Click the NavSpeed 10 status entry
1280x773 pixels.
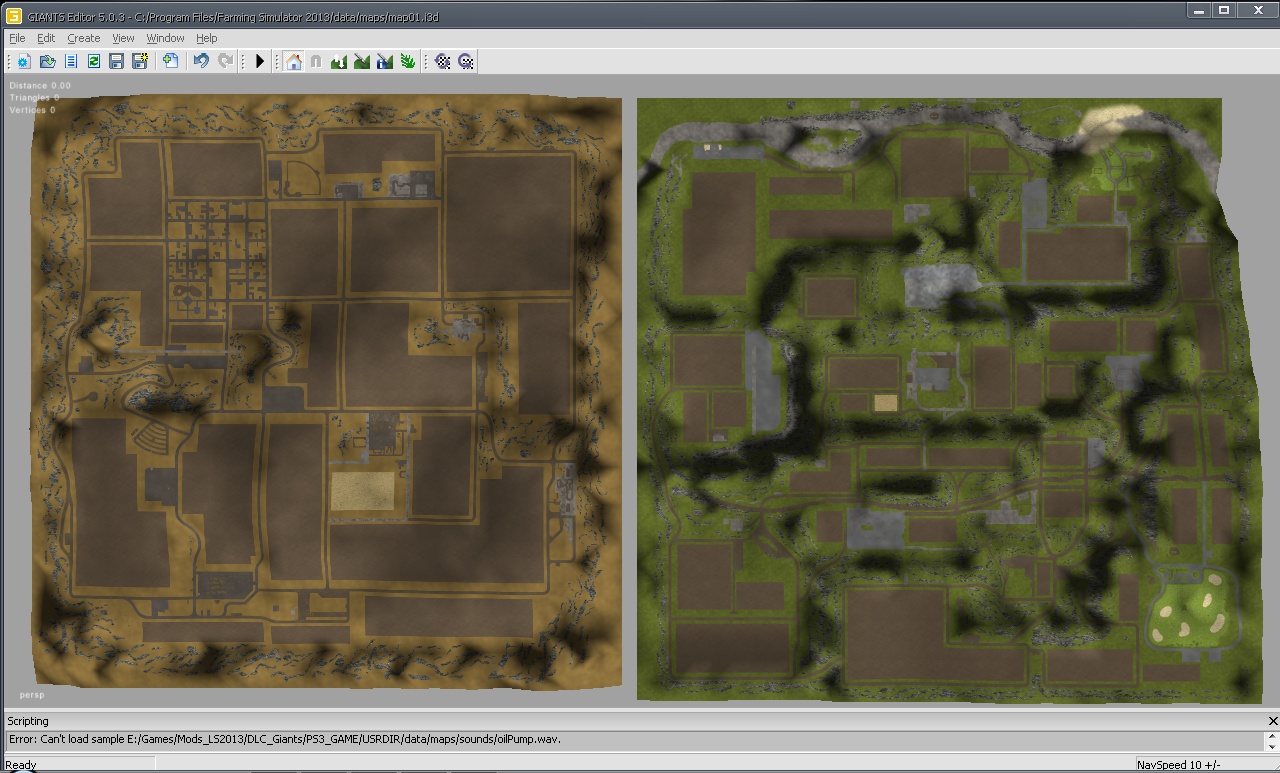pos(1177,765)
